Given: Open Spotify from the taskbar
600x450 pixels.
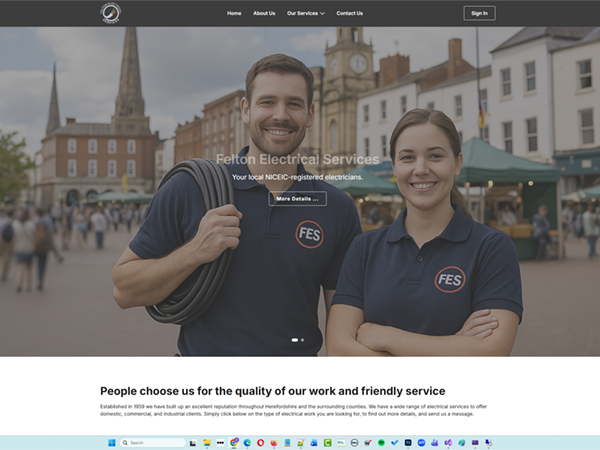Looking at the screenshot, I should [x=381, y=443].
